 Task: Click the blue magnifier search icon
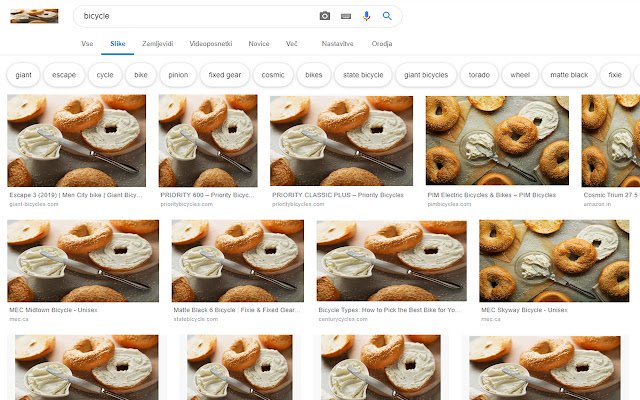387,16
